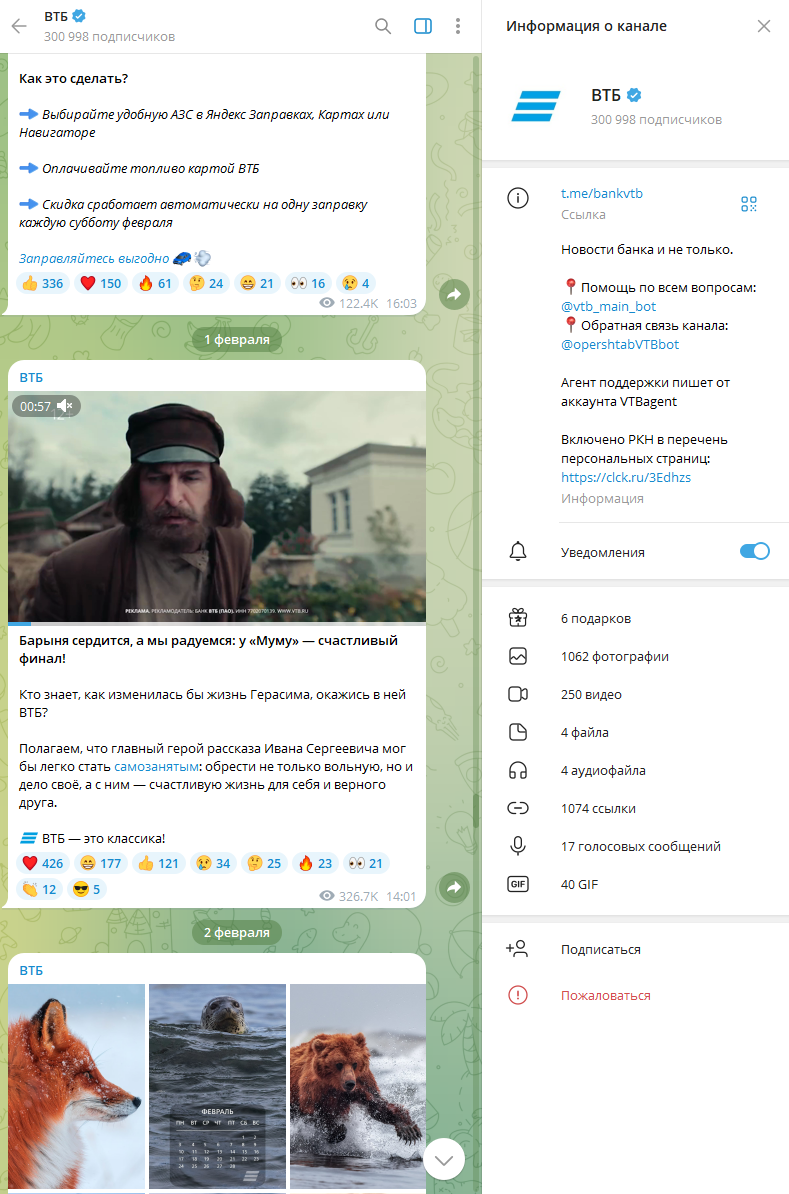The image size is (789, 1194).
Task: Click the microphone icon
Action: pos(518,846)
